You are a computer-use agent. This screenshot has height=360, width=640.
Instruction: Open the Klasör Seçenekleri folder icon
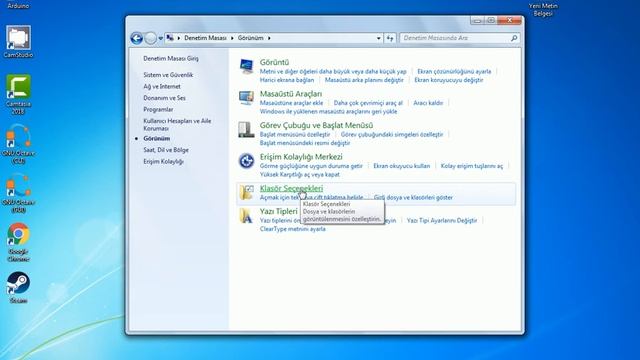[x=246, y=192]
